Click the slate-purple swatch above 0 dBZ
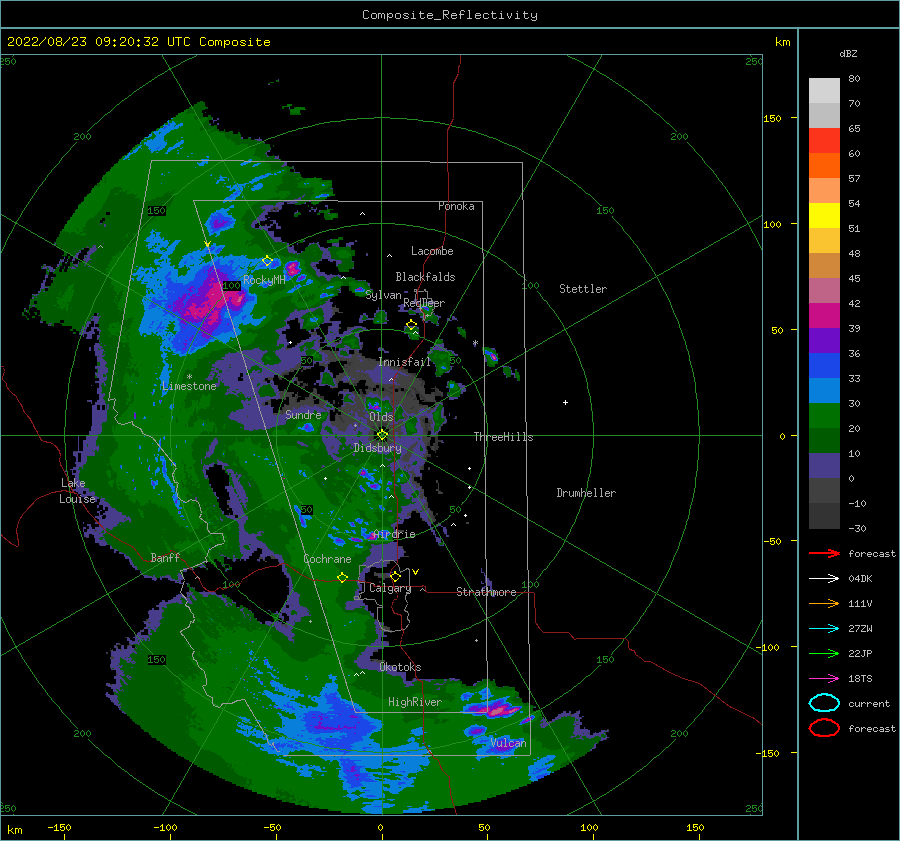The image size is (900, 841). coord(824,465)
